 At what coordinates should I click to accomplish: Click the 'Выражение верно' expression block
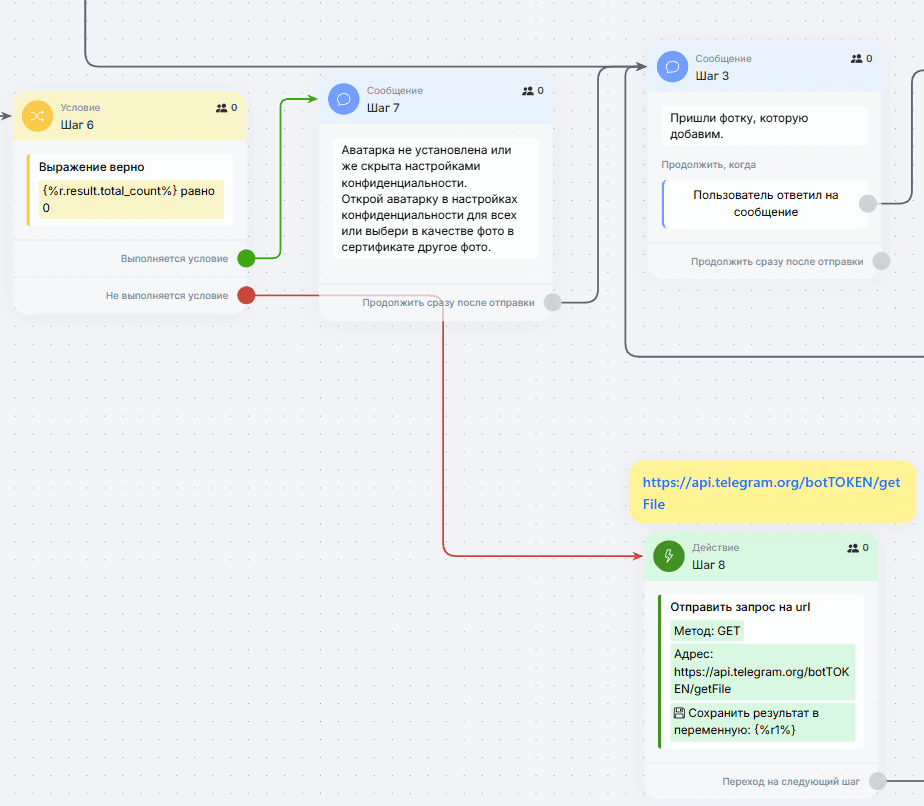click(130, 190)
